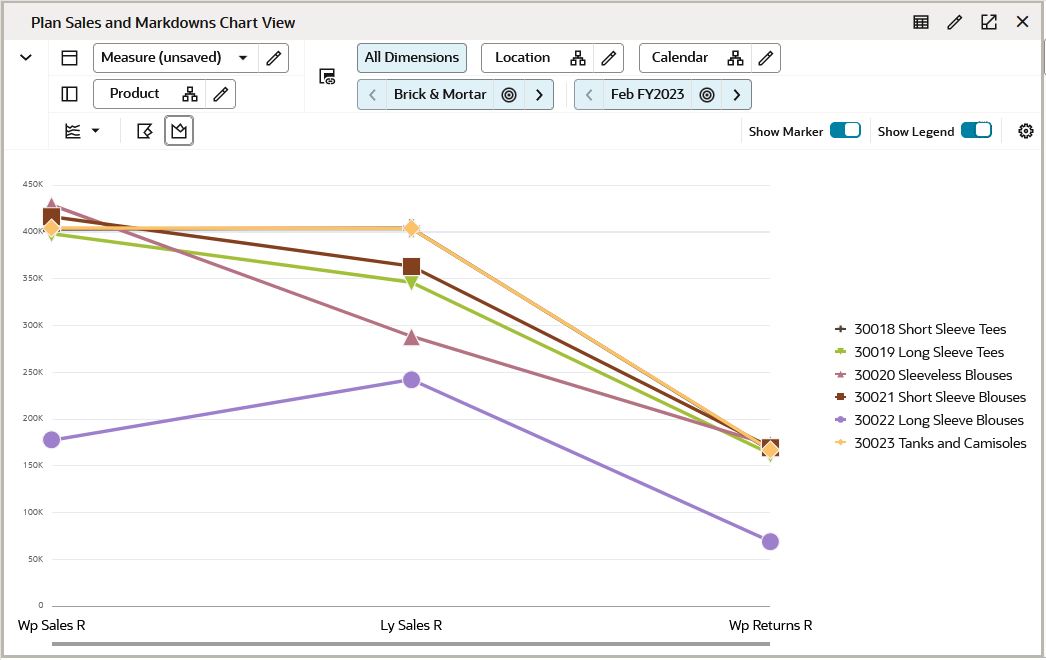The image size is (1046, 660).
Task: Click the Wp Returns R axis label
Action: (770, 625)
